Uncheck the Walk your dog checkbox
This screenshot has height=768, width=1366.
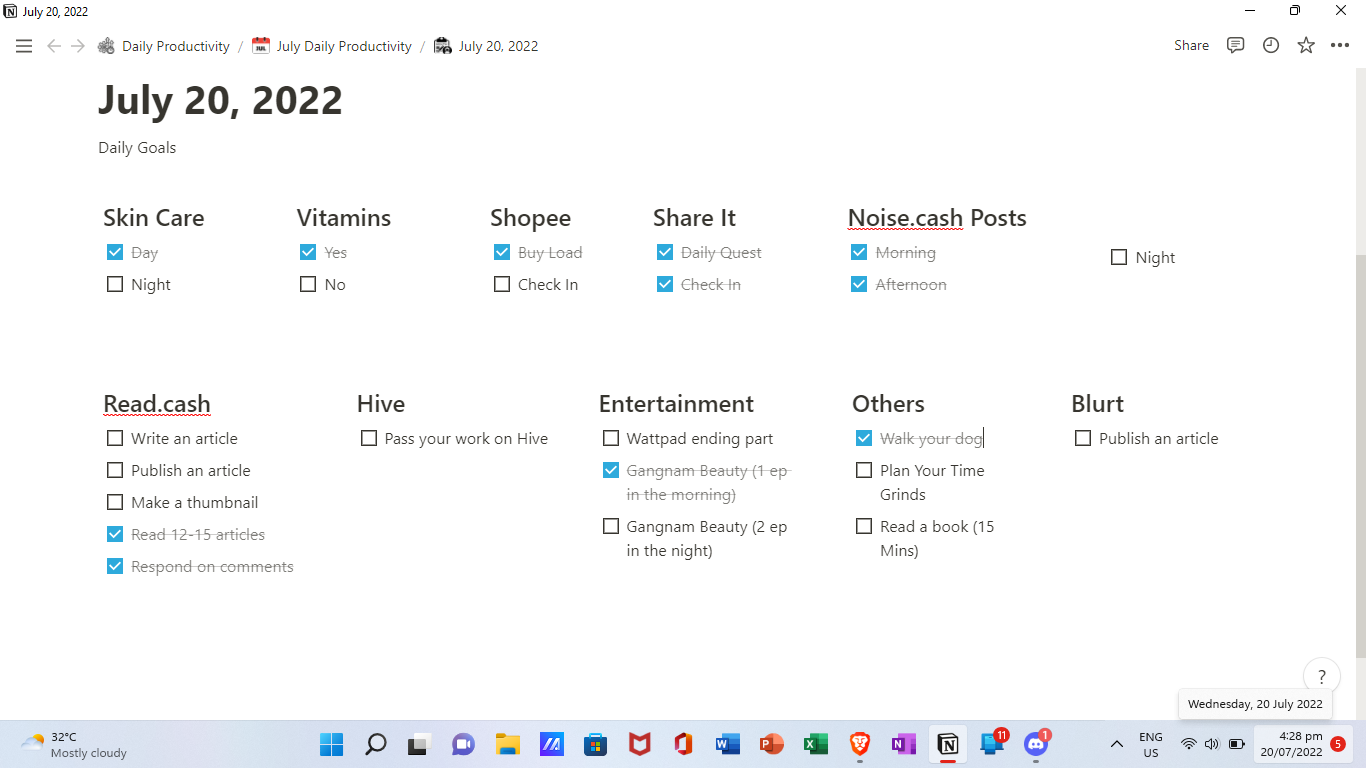coord(864,438)
